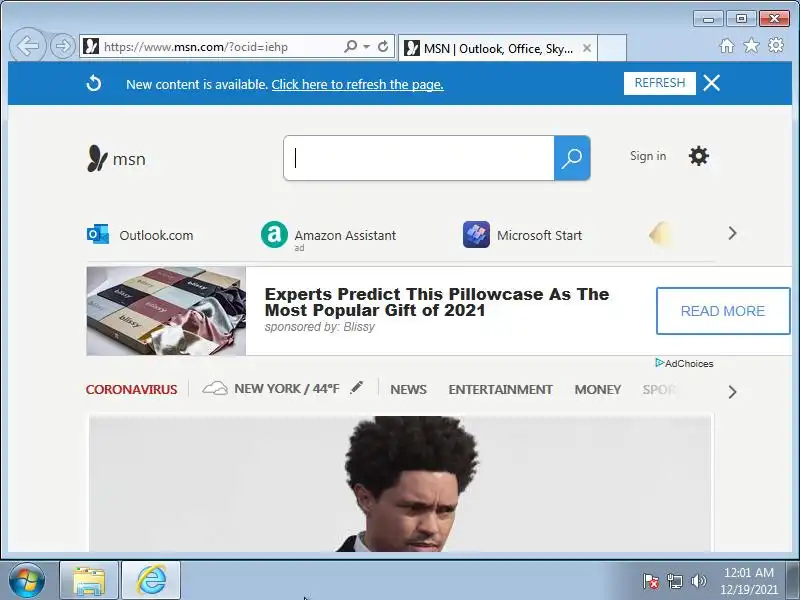The width and height of the screenshot is (800, 600).
Task: Open a new blank tab
Action: pyautogui.click(x=612, y=48)
